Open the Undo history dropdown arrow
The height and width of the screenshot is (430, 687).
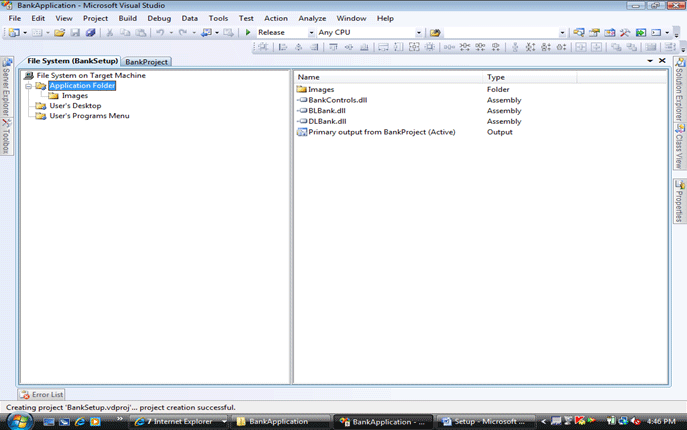click(x=171, y=33)
